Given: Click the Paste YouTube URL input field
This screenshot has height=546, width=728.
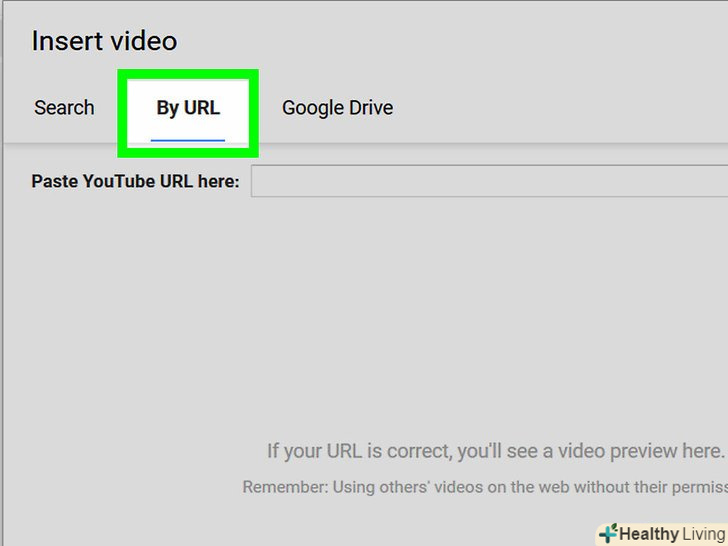Looking at the screenshot, I should 489,181.
